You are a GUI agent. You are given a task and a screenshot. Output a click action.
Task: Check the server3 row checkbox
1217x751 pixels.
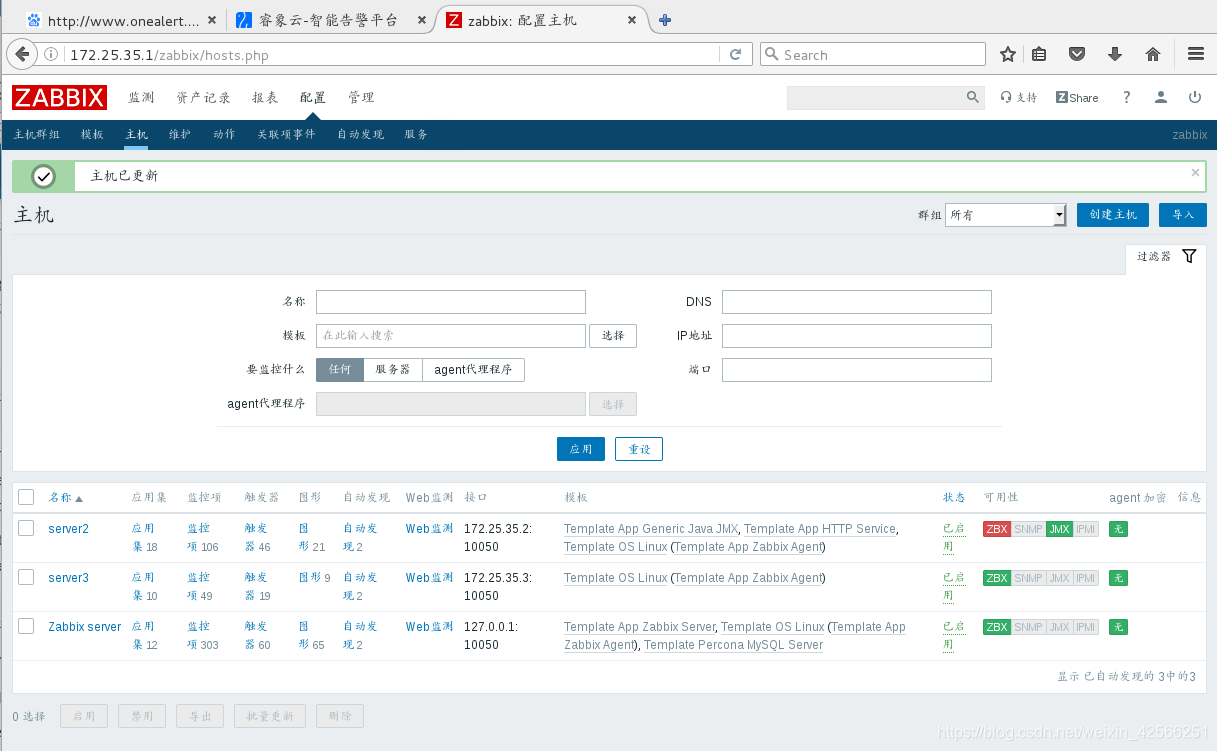click(26, 577)
